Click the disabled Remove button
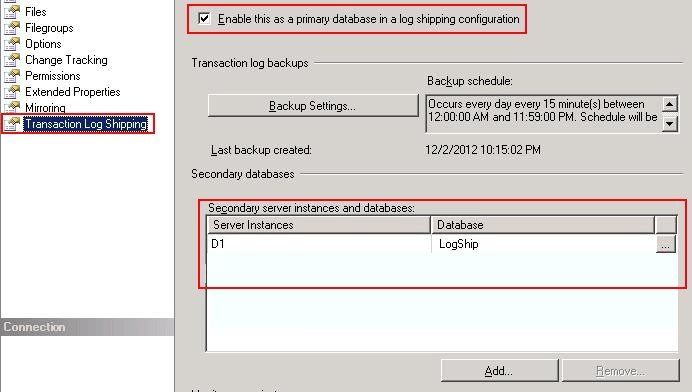Viewport: 692px width, 392px height. coord(621,371)
